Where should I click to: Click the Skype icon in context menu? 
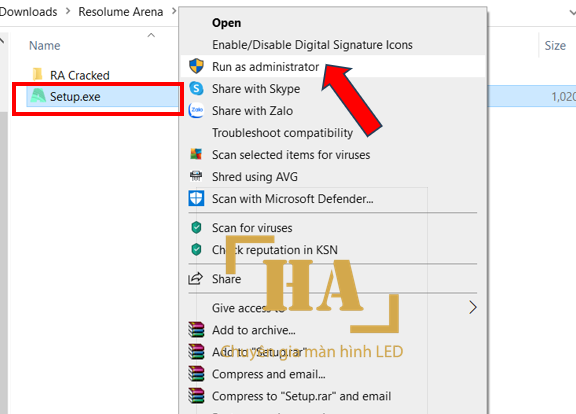pos(196,89)
